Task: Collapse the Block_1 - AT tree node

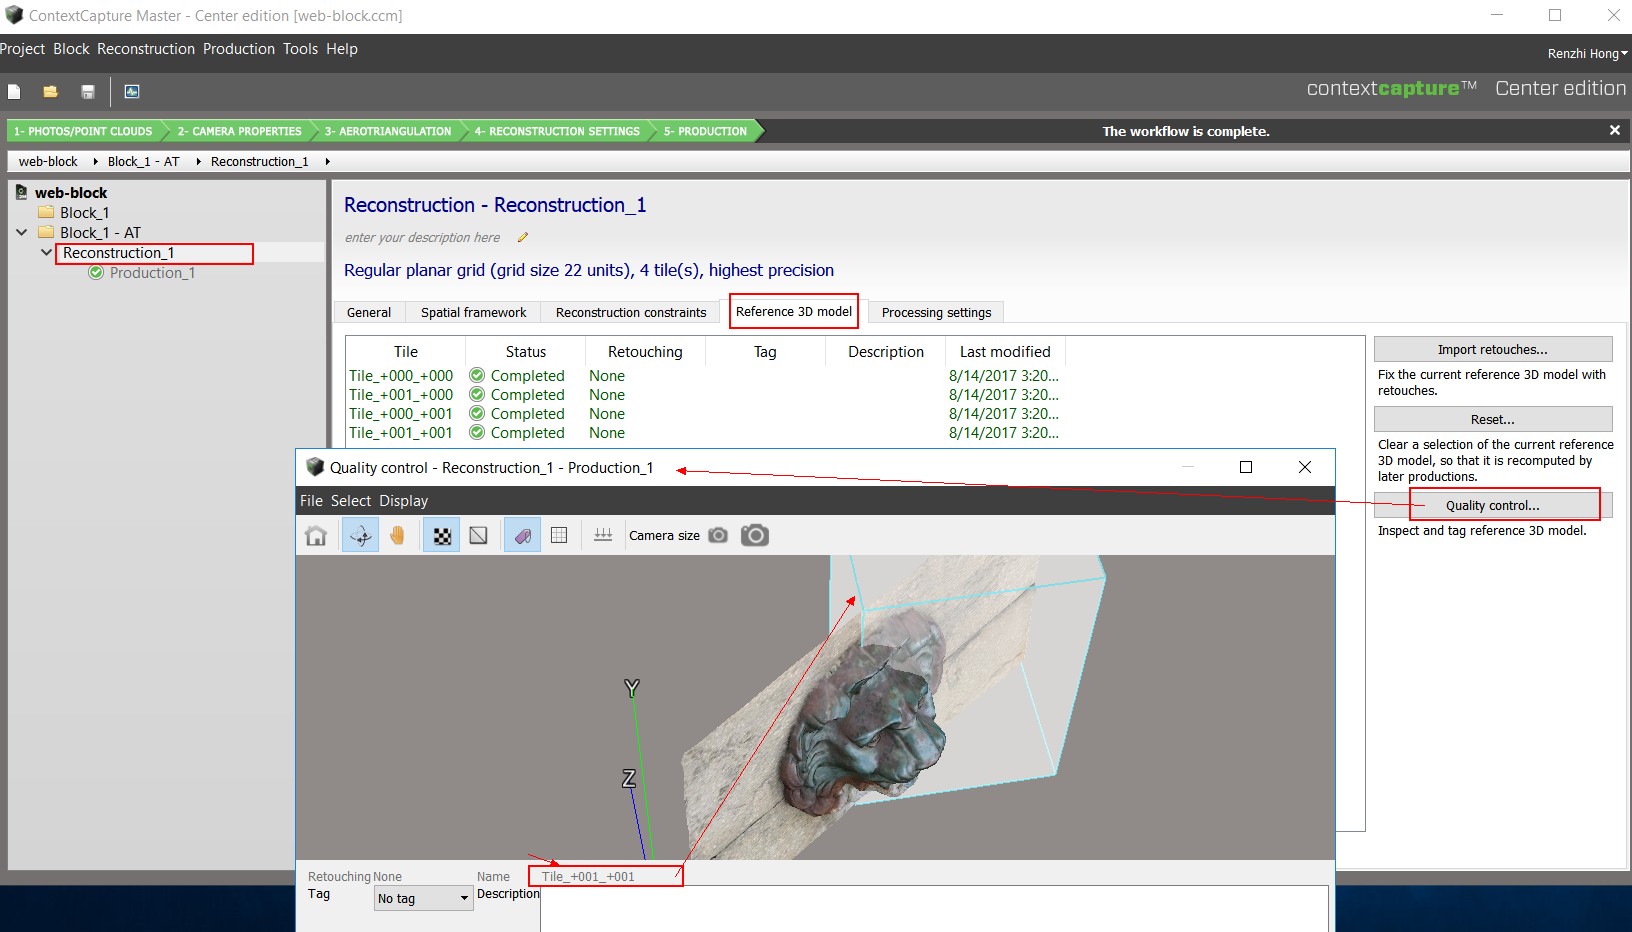Action: [21, 232]
